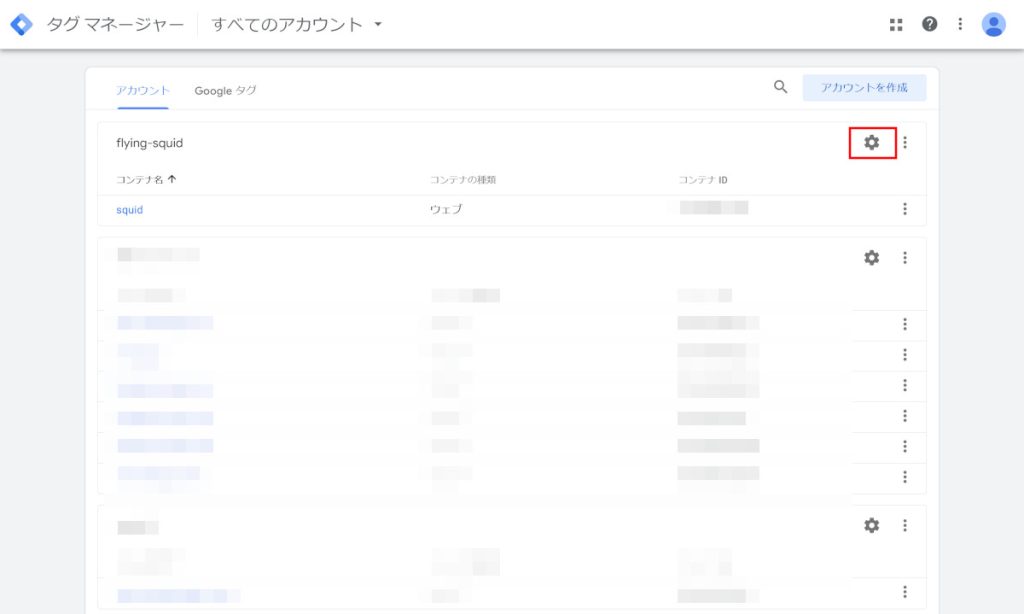Open second account's three-dot menu
This screenshot has height=614, width=1024.
[x=905, y=258]
